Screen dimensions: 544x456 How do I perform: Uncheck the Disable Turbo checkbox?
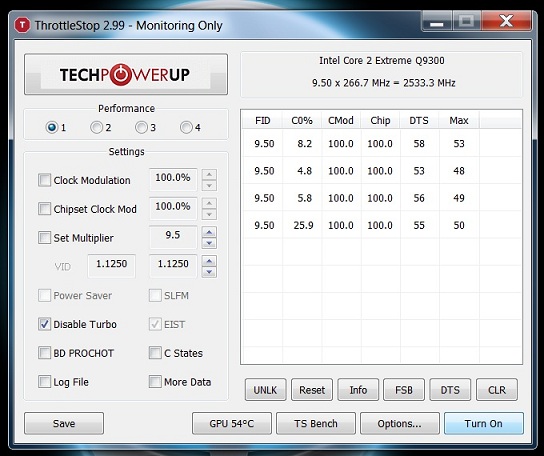44,324
